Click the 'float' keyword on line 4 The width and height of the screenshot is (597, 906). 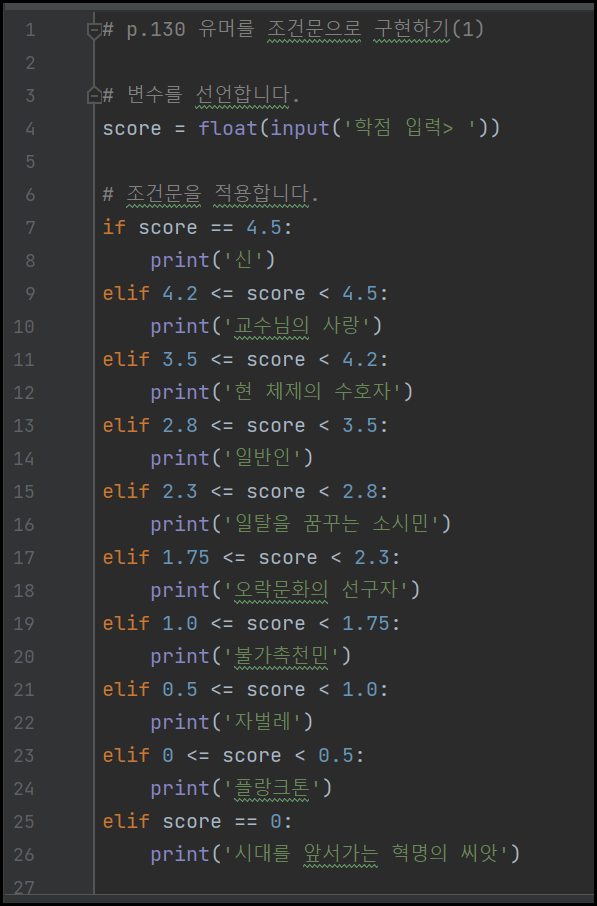[x=228, y=128]
